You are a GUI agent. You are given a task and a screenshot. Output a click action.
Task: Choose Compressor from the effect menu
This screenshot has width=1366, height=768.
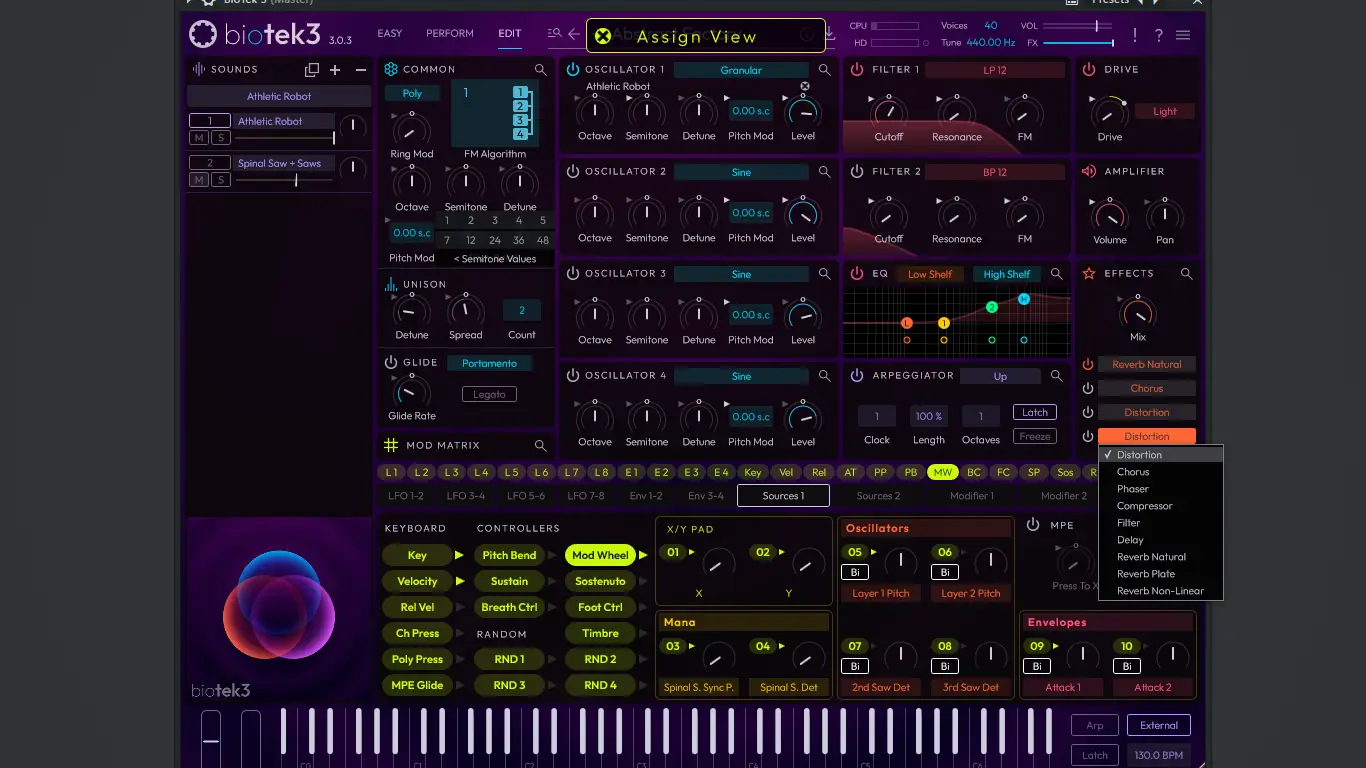click(x=1160, y=506)
